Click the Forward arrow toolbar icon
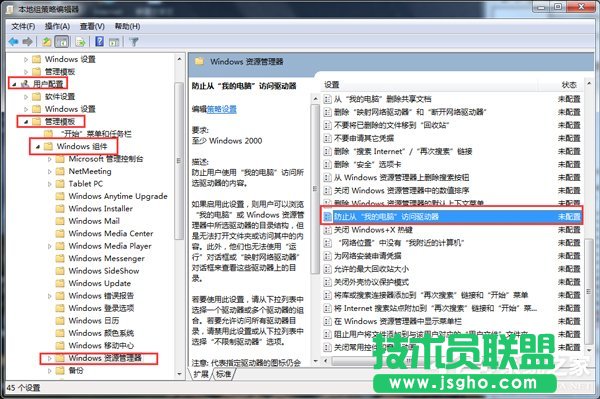The height and width of the screenshot is (399, 600). coord(28,42)
